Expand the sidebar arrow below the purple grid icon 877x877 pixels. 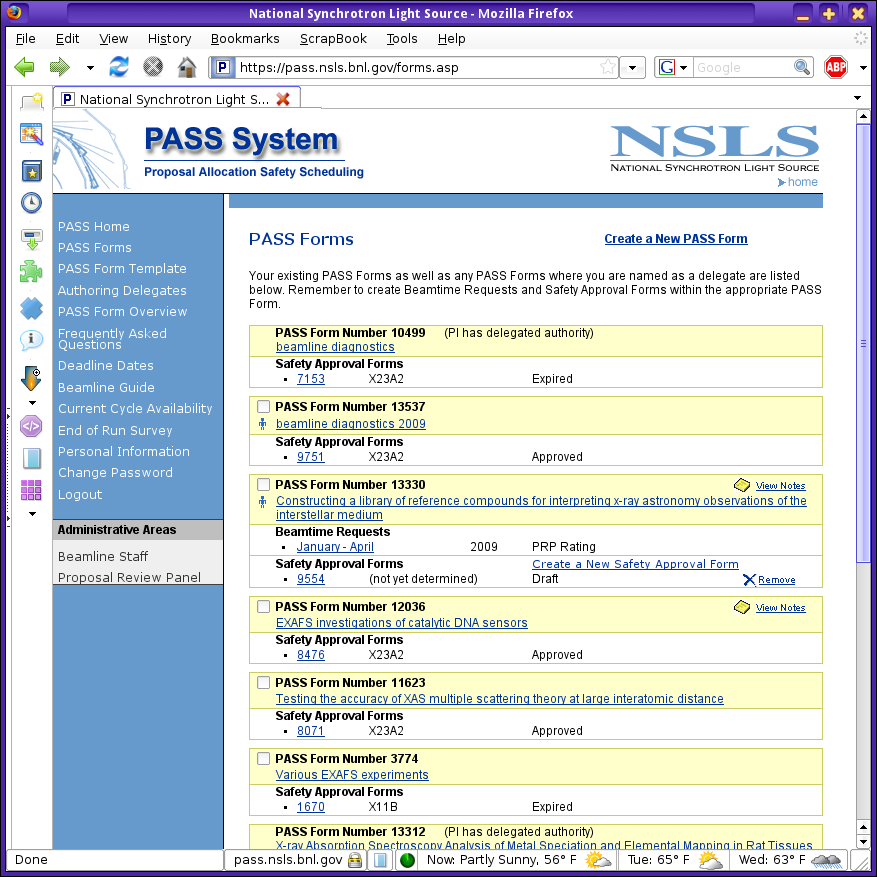pyautogui.click(x=32, y=513)
